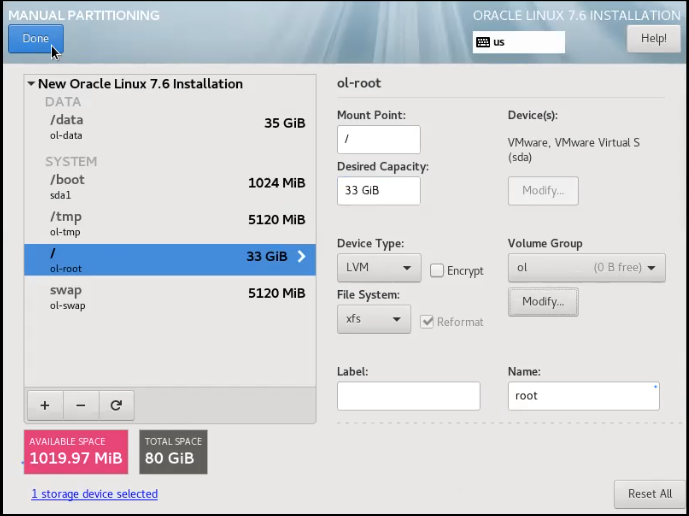Click the AVAILABLE SPACE 1019.97 MiB box

point(76,452)
